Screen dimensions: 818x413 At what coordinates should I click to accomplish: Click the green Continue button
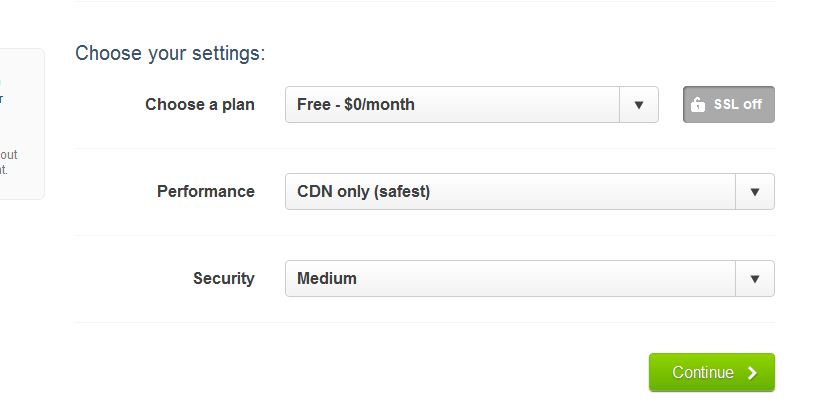712,372
